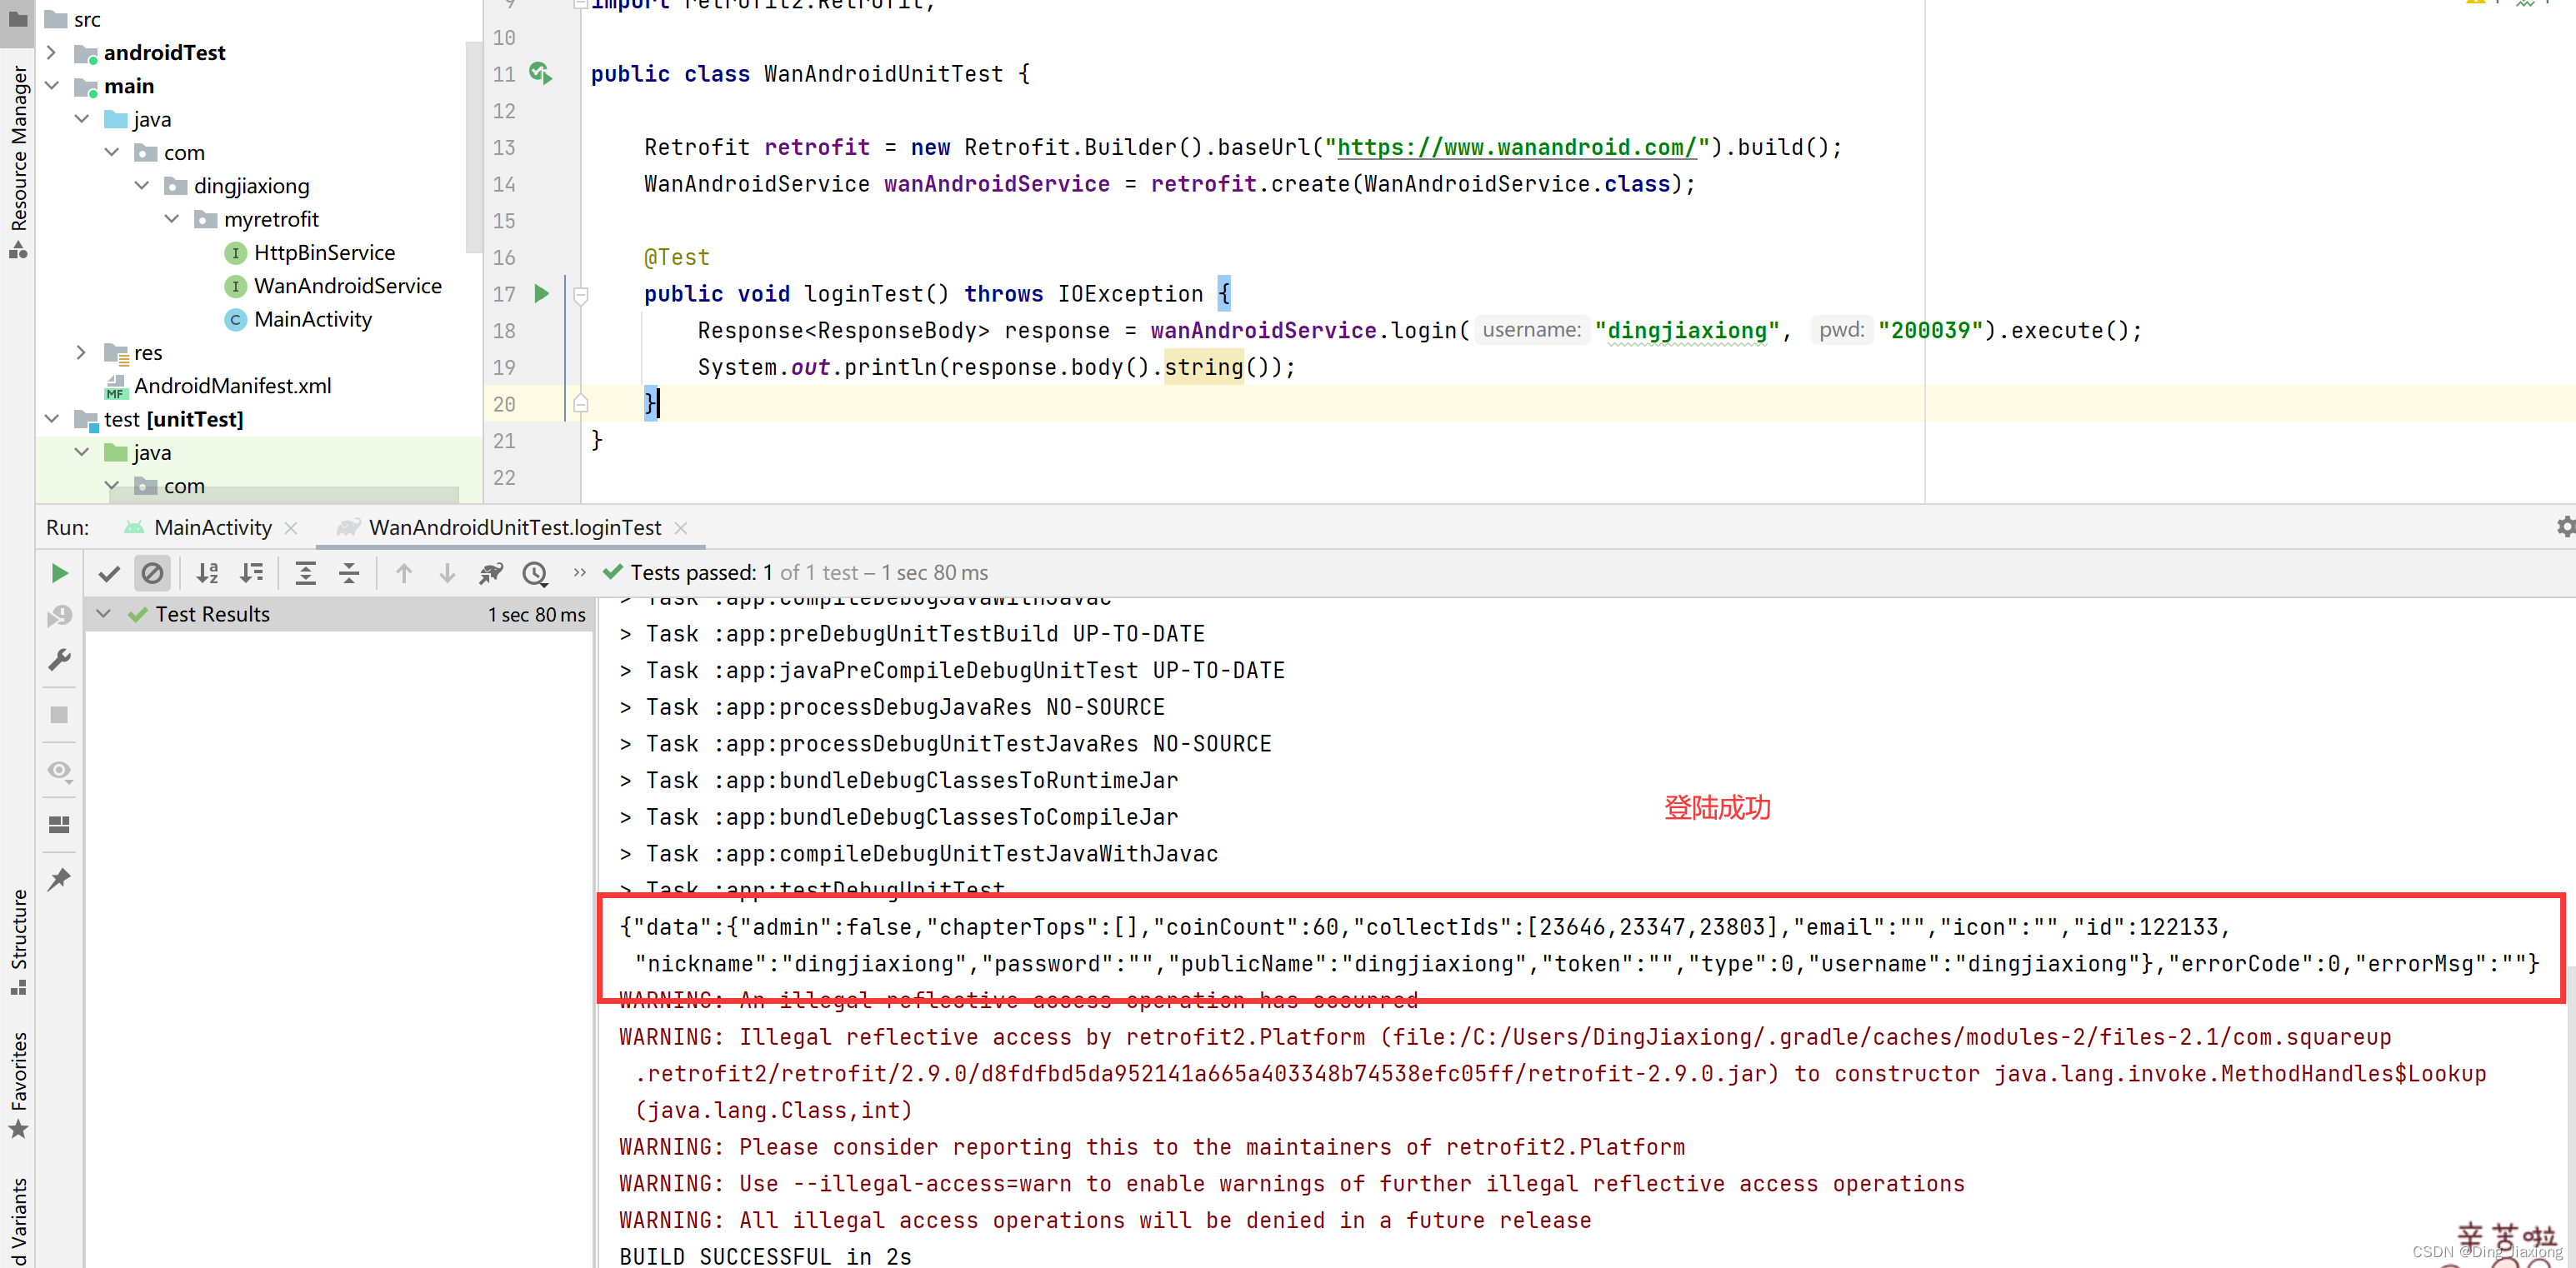2576x1268 pixels.
Task: Pin the Run tab with the pin icon
Action: coord(59,879)
